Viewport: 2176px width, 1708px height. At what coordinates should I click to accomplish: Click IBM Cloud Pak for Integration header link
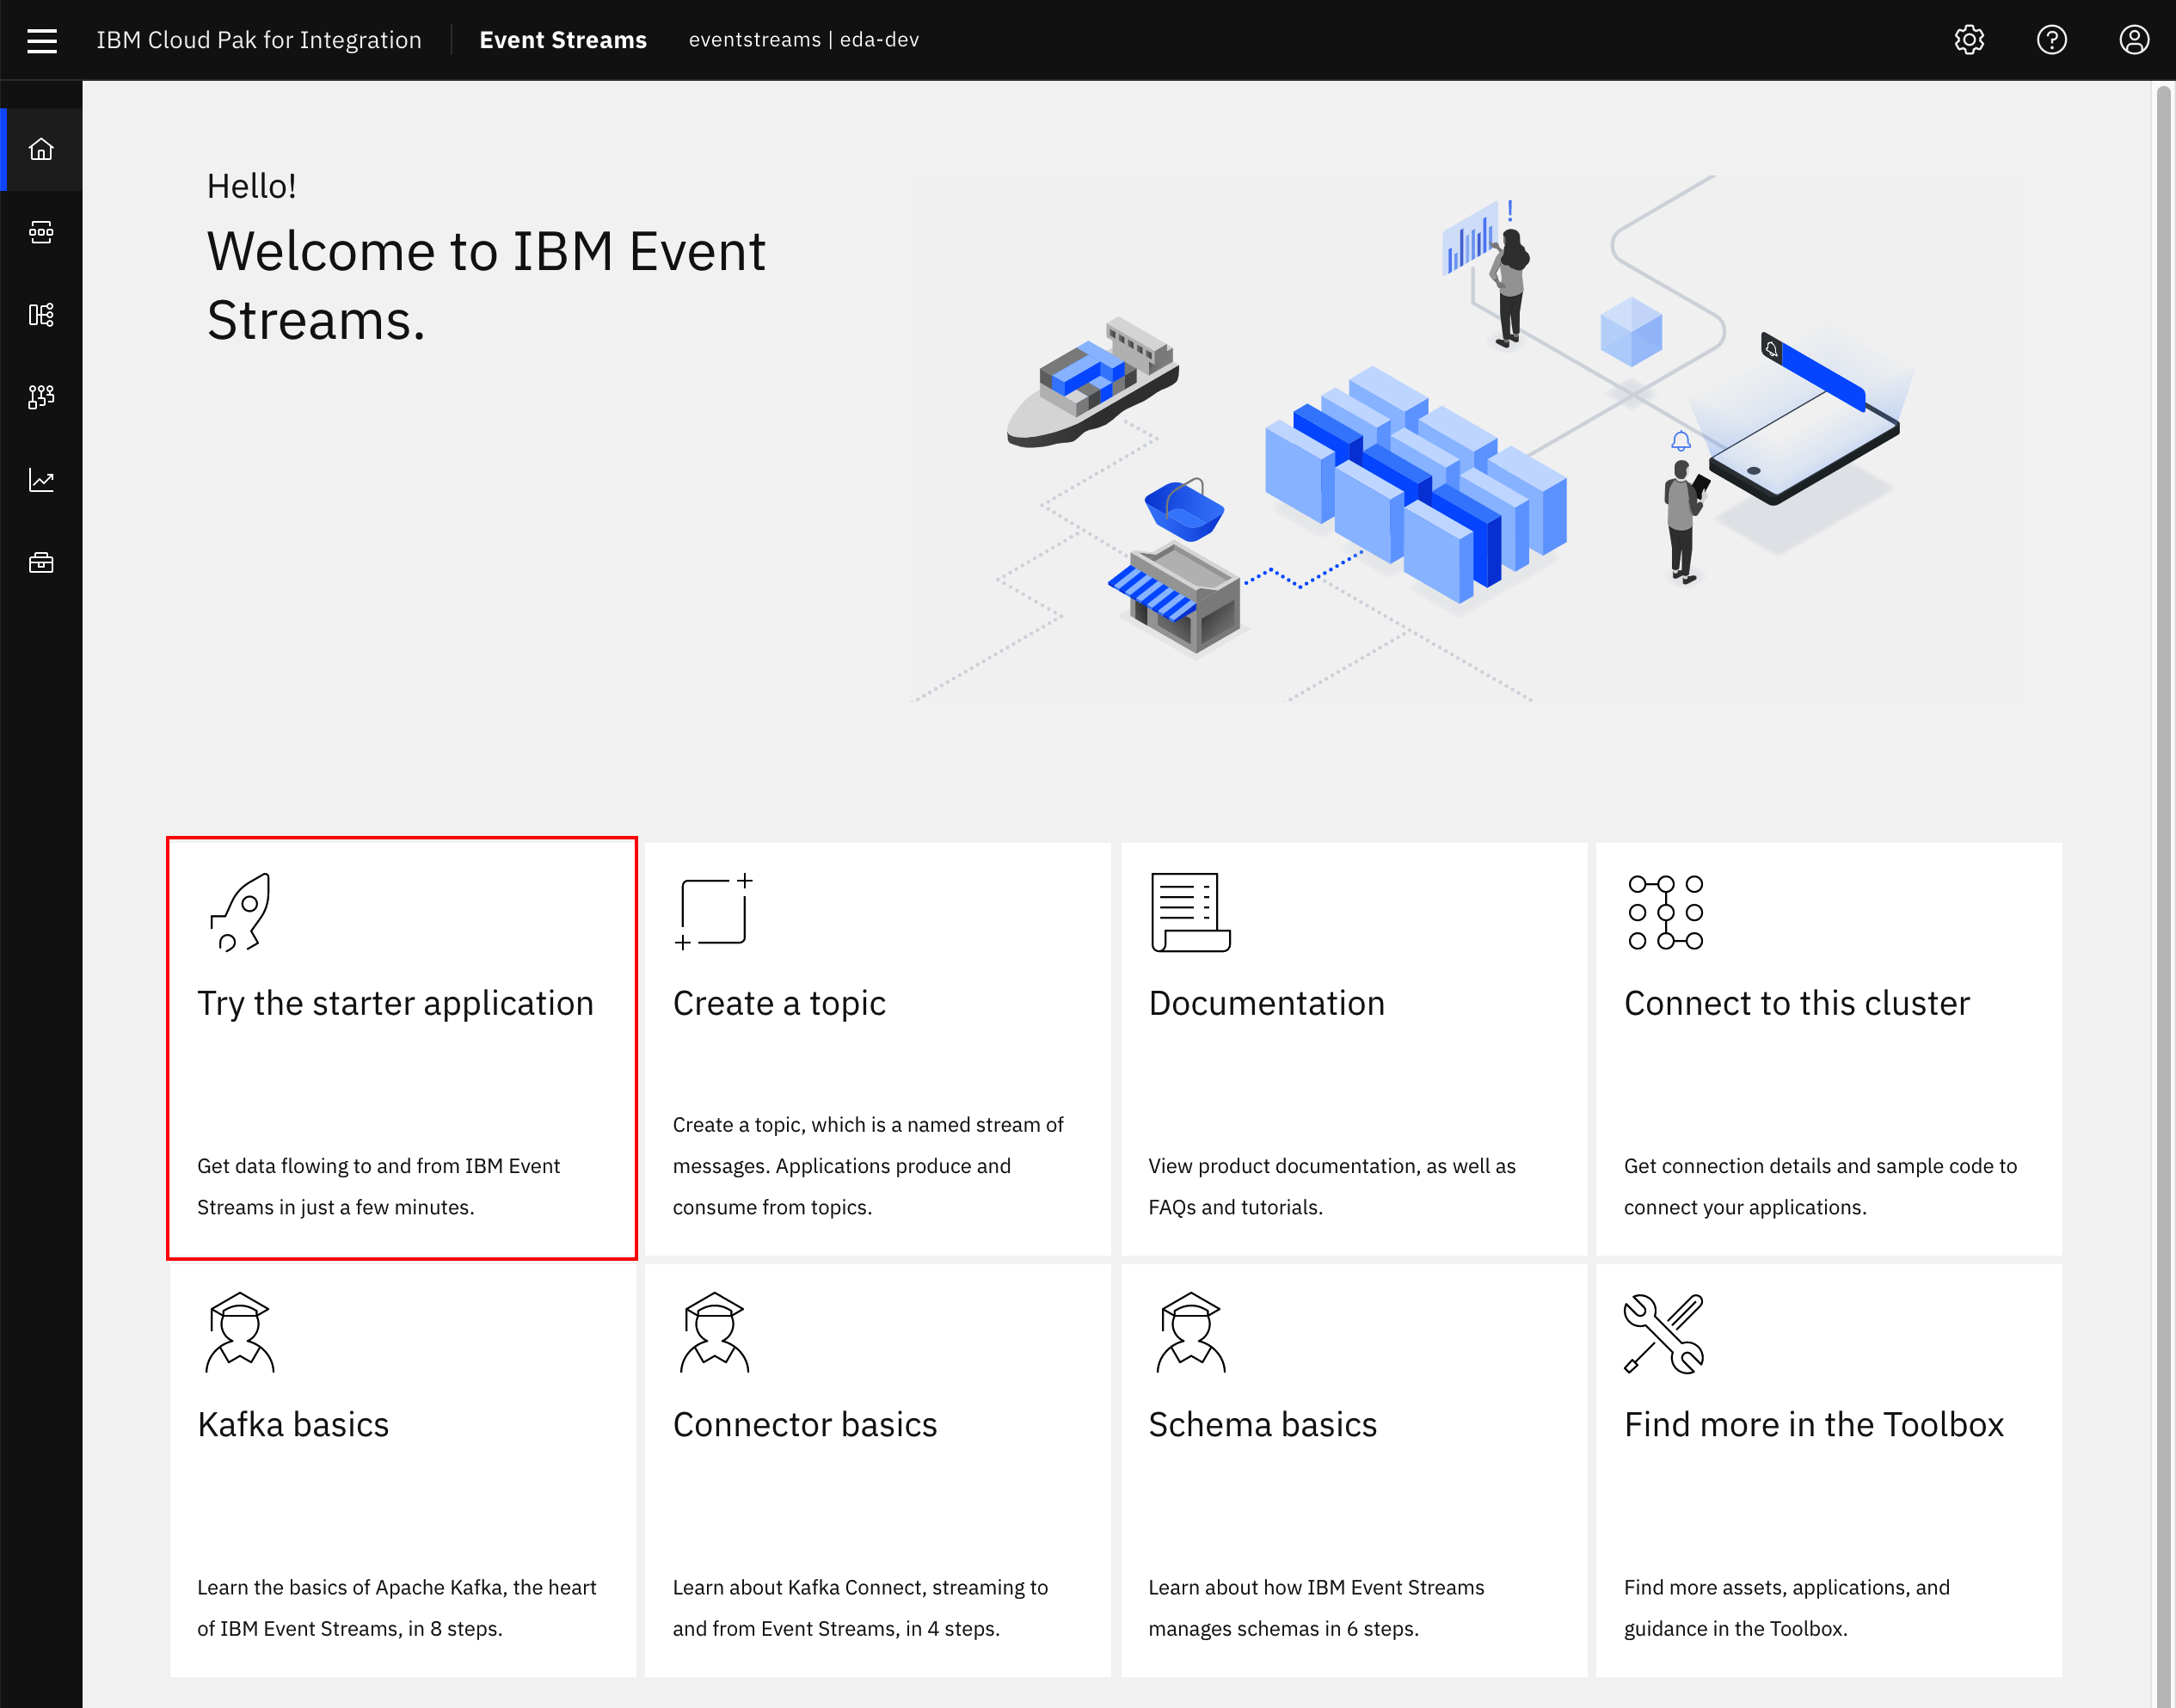click(259, 40)
